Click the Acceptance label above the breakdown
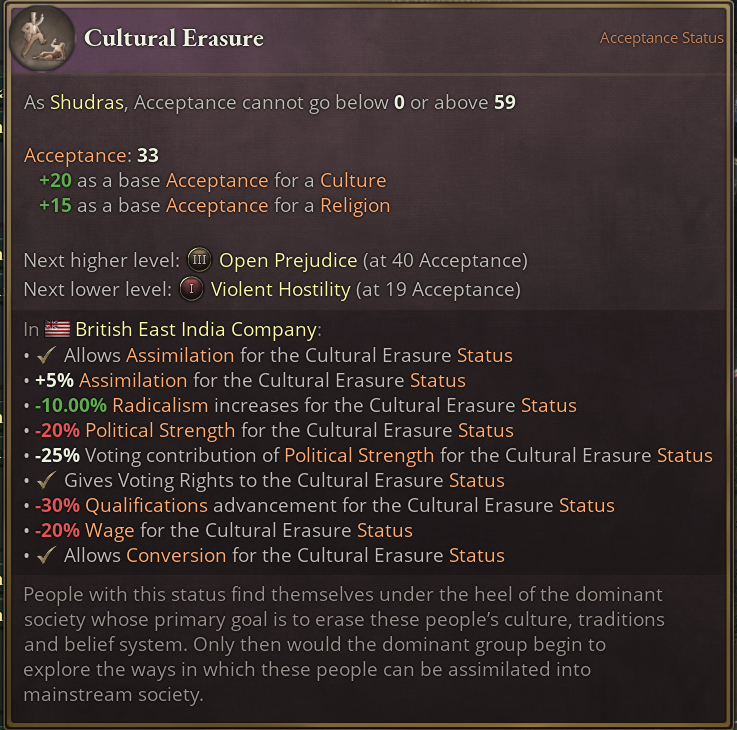 (76, 156)
